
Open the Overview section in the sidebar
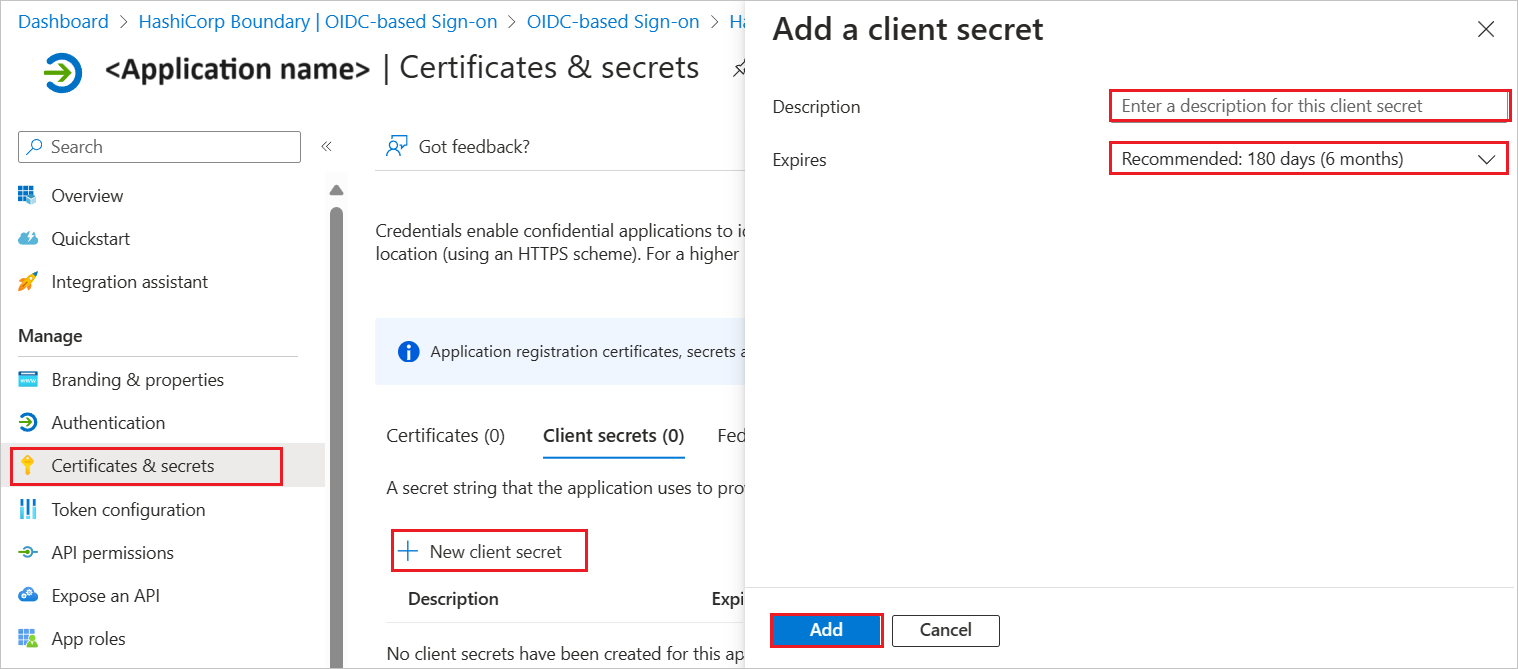point(86,195)
